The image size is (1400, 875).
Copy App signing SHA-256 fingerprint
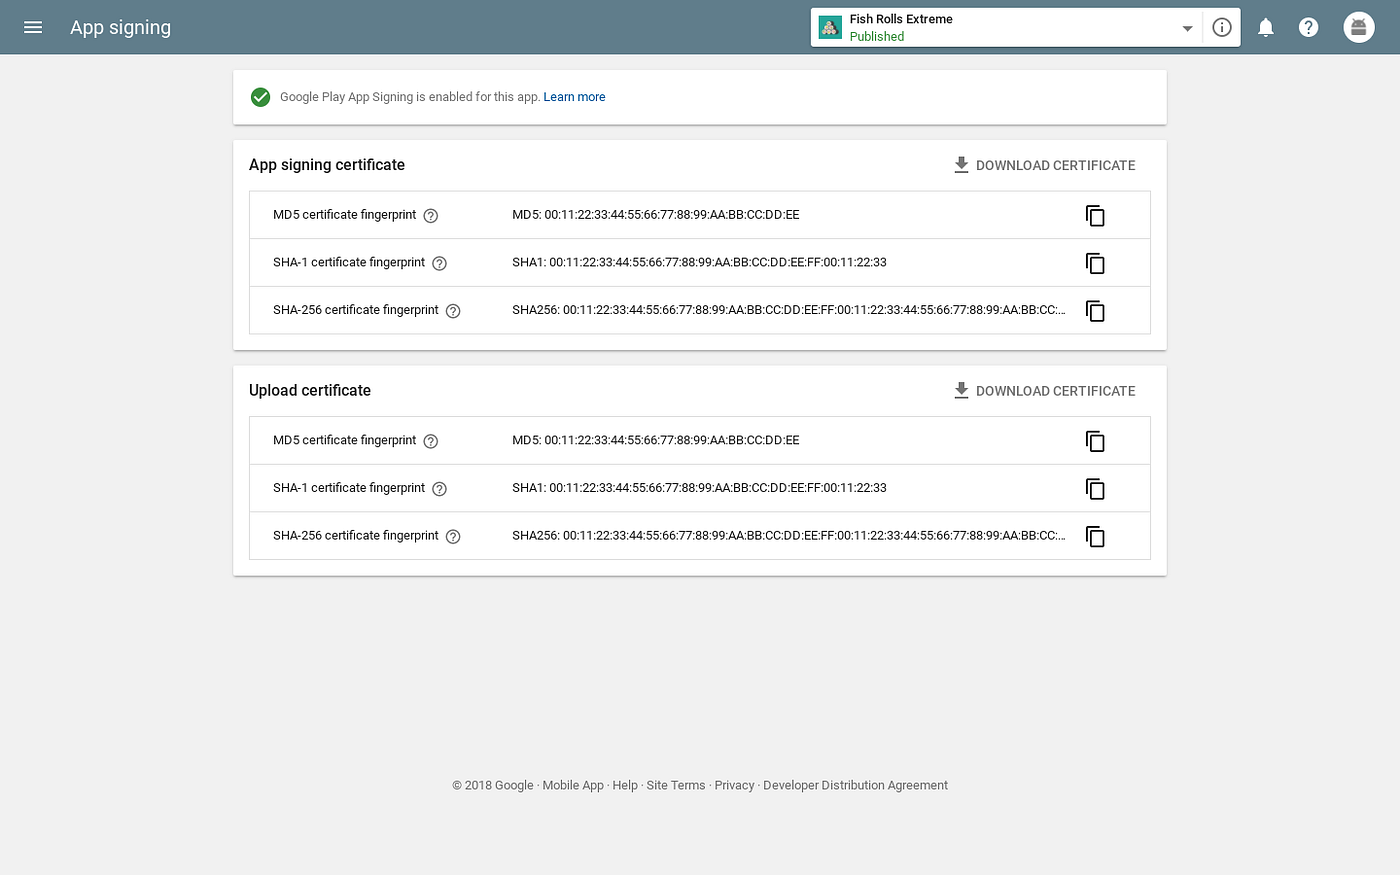1096,311
